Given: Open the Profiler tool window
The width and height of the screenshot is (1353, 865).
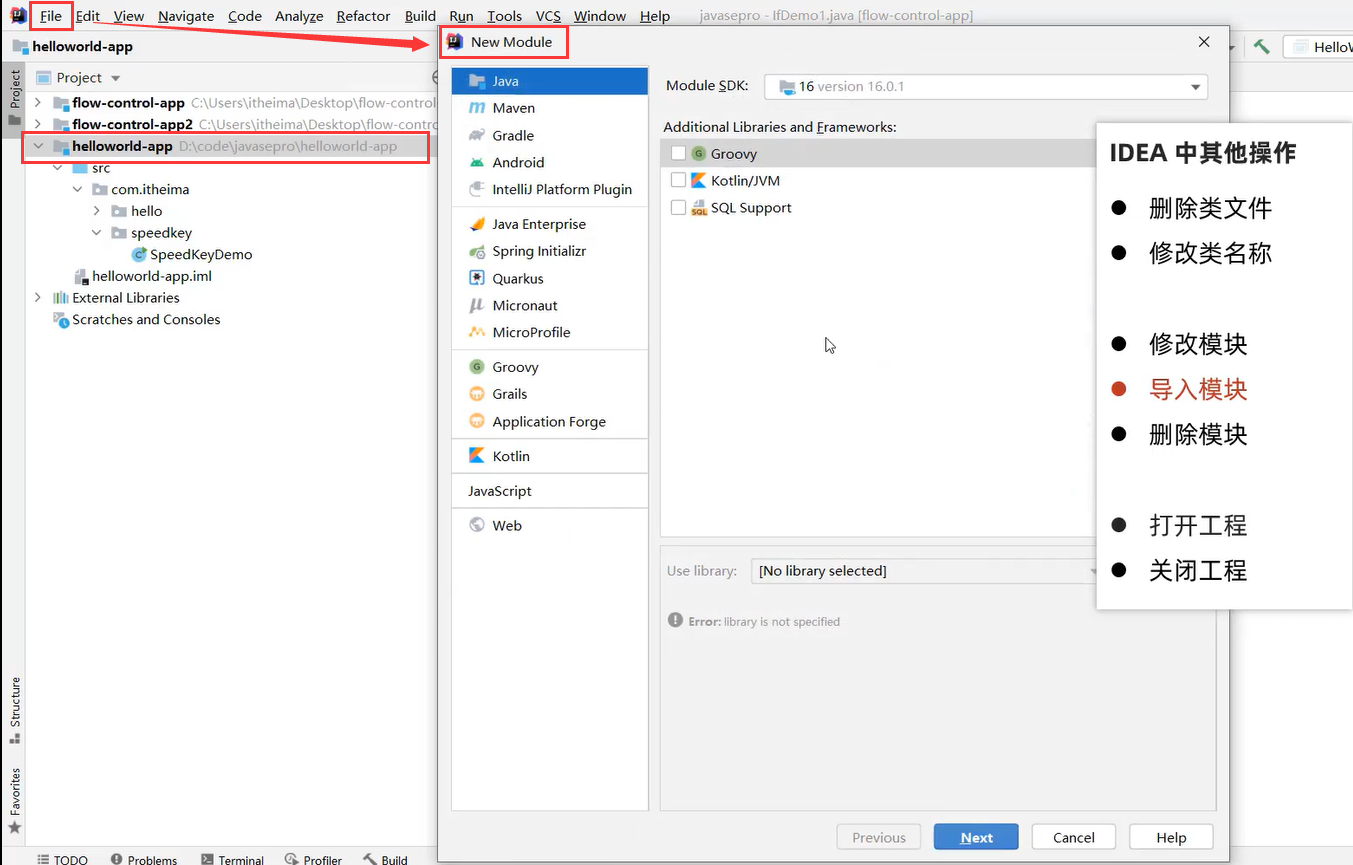Looking at the screenshot, I should tap(313, 859).
